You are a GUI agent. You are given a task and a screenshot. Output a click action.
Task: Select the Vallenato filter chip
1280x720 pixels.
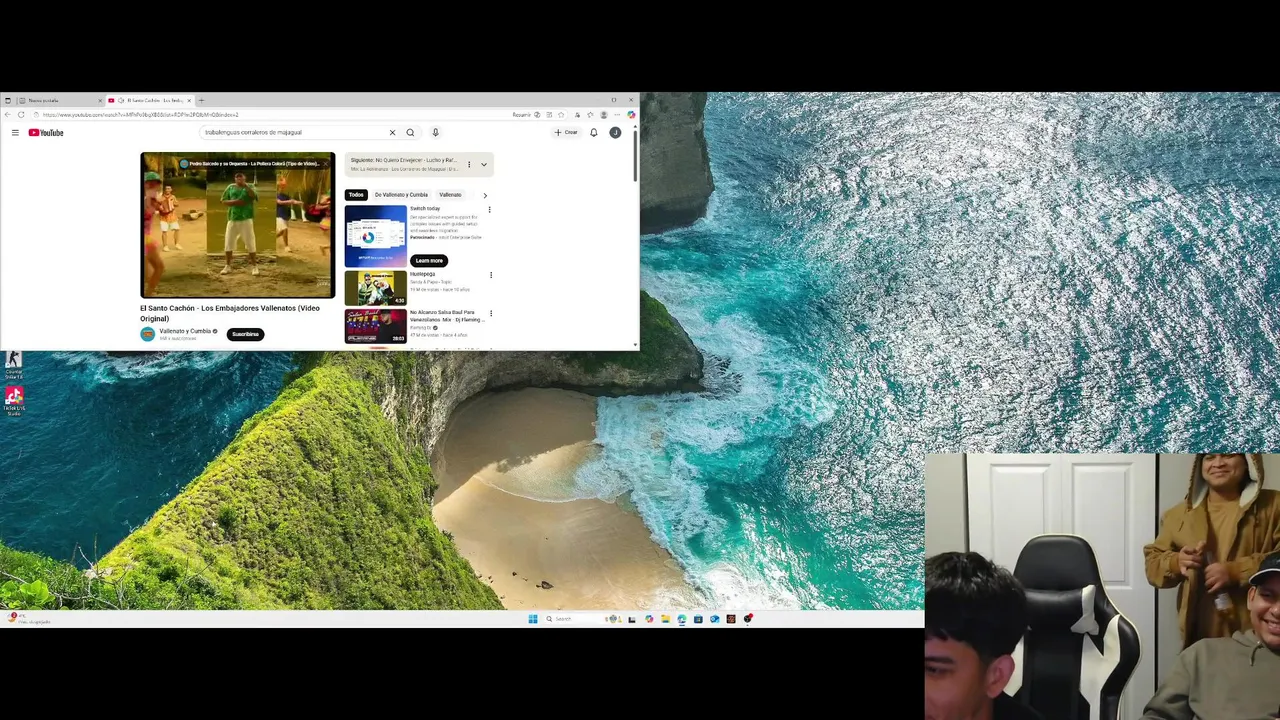450,195
